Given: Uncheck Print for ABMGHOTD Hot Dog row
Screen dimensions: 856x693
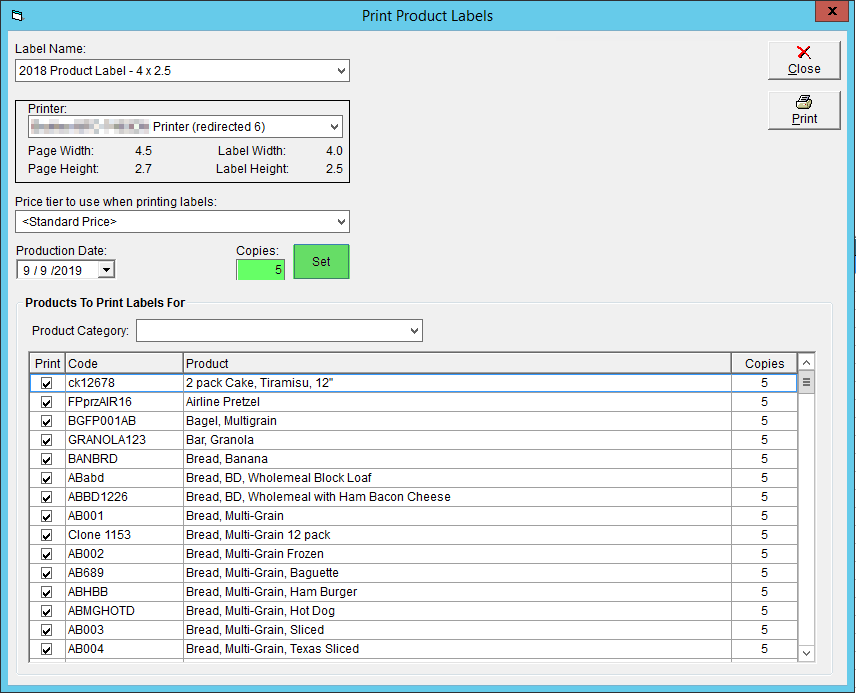Looking at the screenshot, I should pyautogui.click(x=46, y=611).
